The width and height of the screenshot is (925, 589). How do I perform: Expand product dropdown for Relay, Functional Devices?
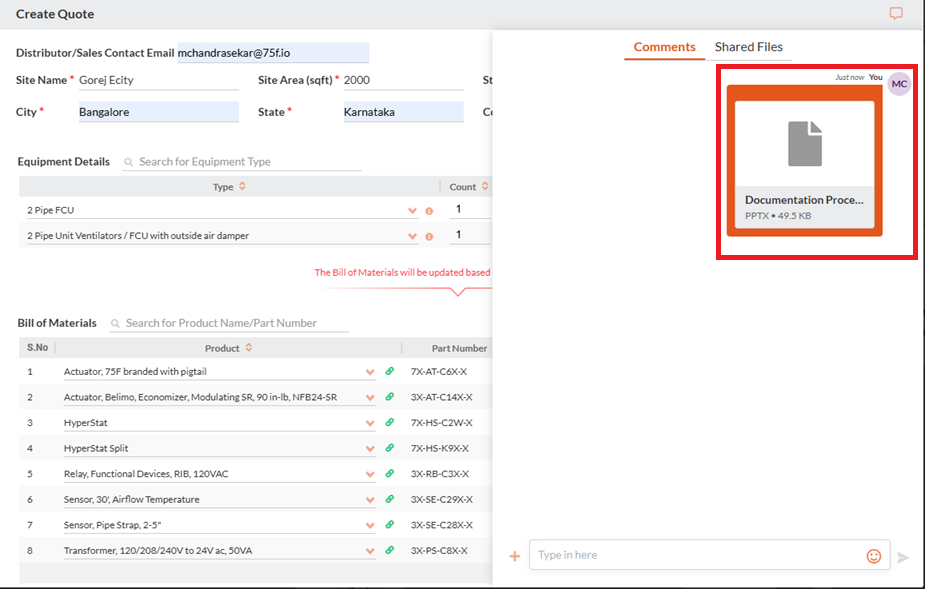(370, 475)
